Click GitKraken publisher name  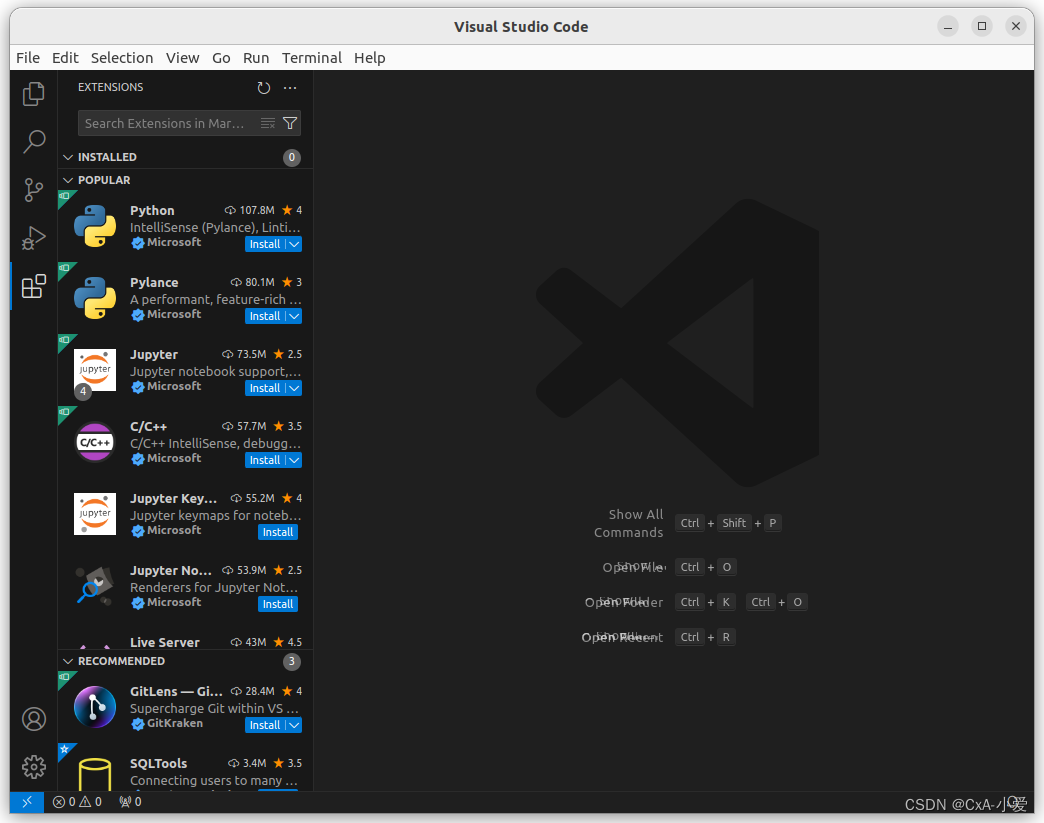tap(175, 723)
